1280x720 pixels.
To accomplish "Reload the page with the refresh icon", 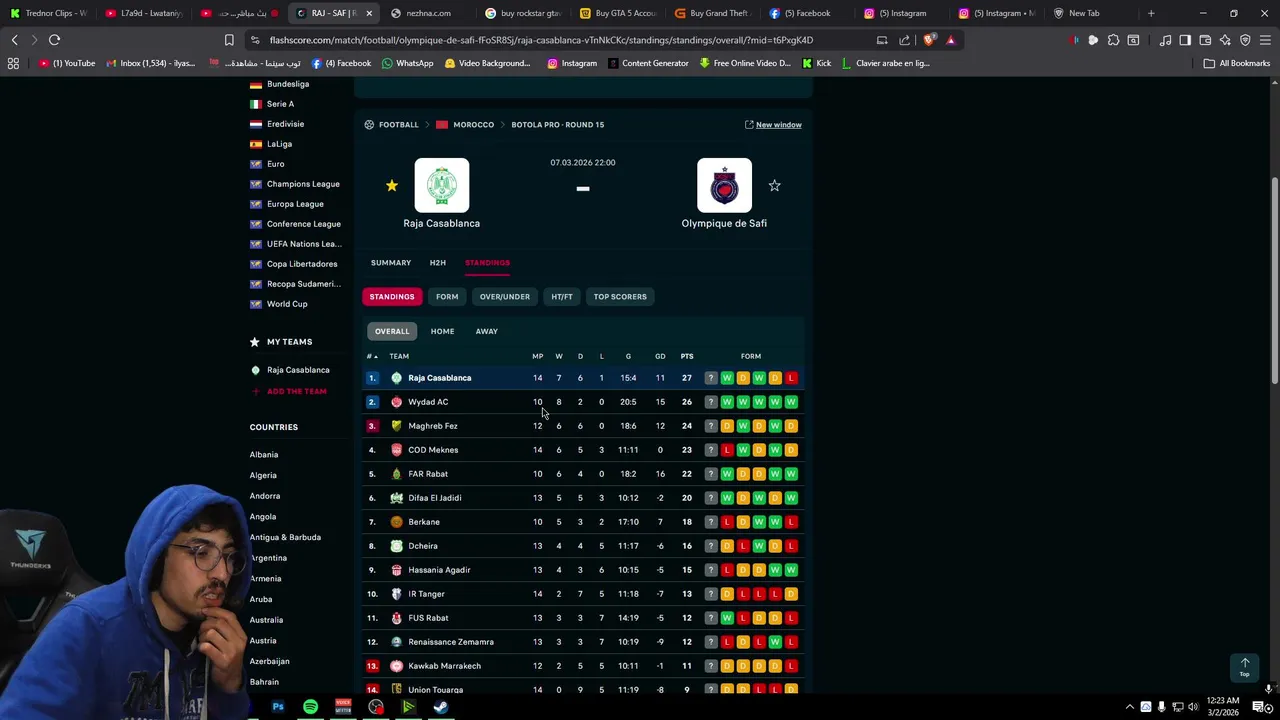I will [54, 40].
